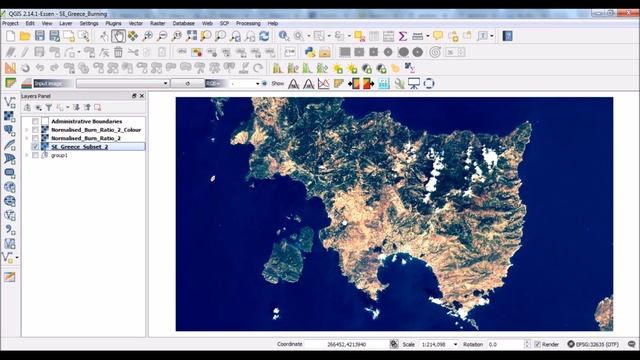Toggle the SCP Show radio button
The width and height of the screenshot is (640, 360).
tap(264, 83)
